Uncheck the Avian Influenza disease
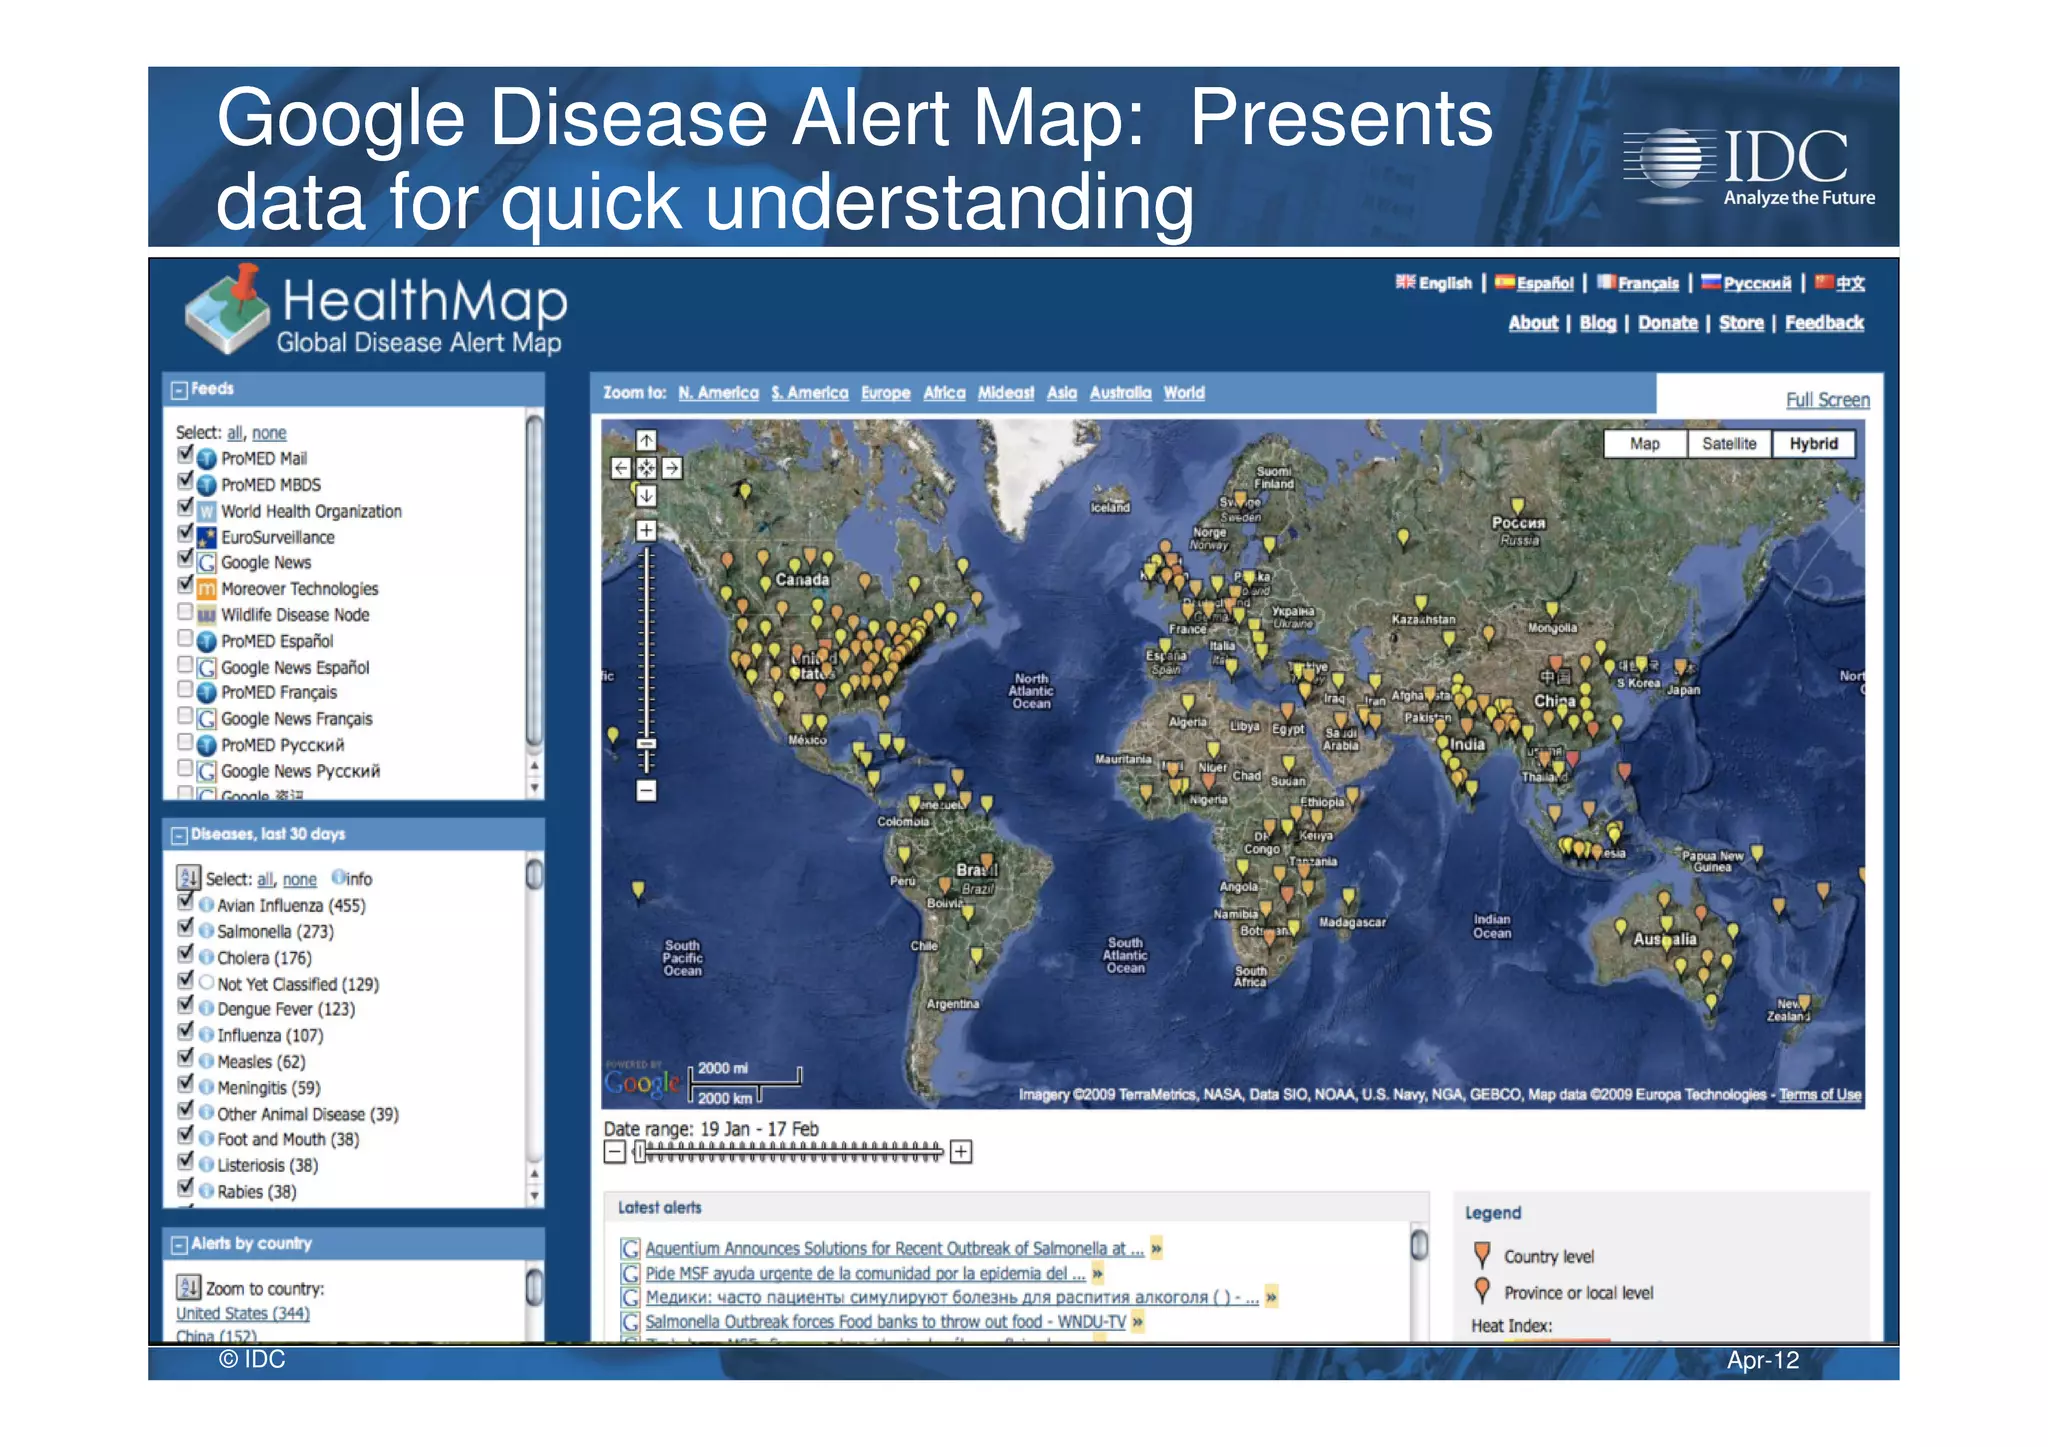The height and width of the screenshot is (1447, 2048). point(185,901)
